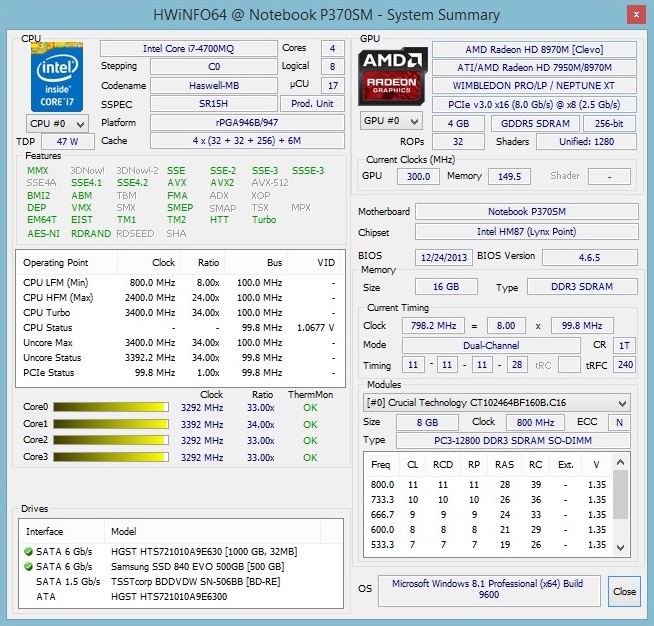This screenshot has height=626, width=654.
Task: Click the GPU clock 300.0 field
Action: click(x=418, y=176)
